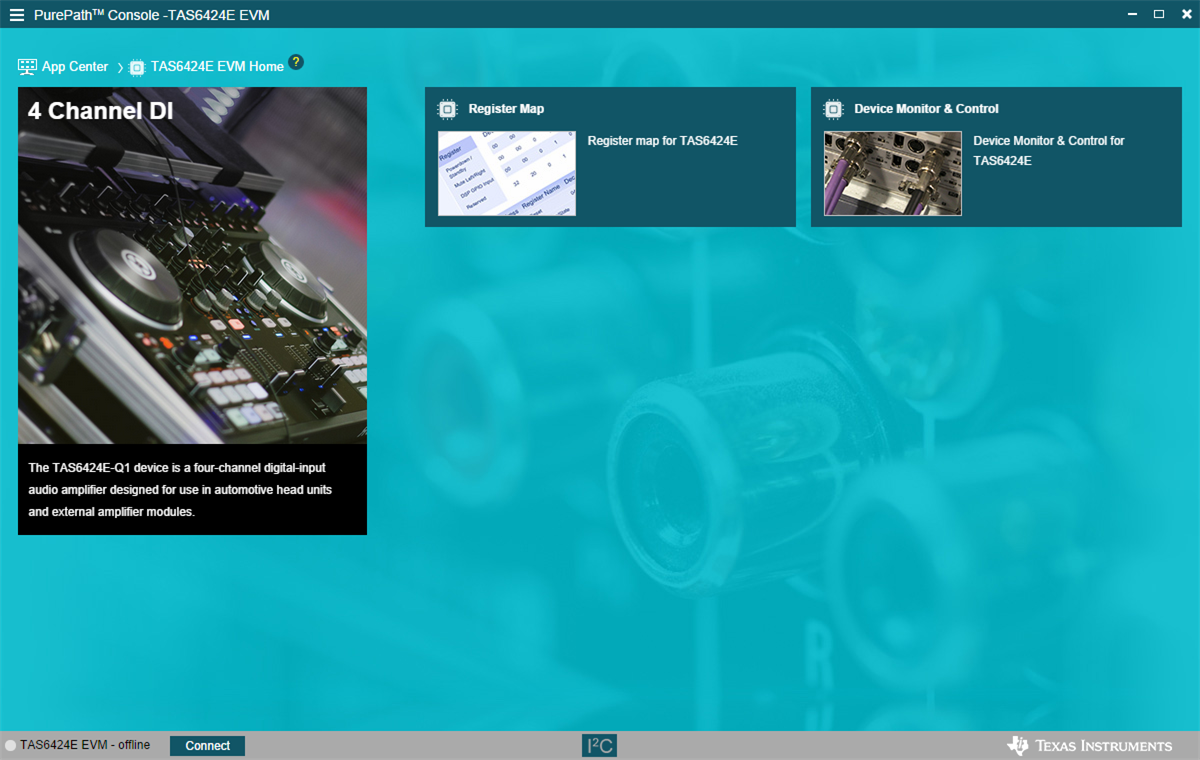Select TAS6424E EVM Home breadcrumb
This screenshot has height=760, width=1200.
[x=217, y=67]
